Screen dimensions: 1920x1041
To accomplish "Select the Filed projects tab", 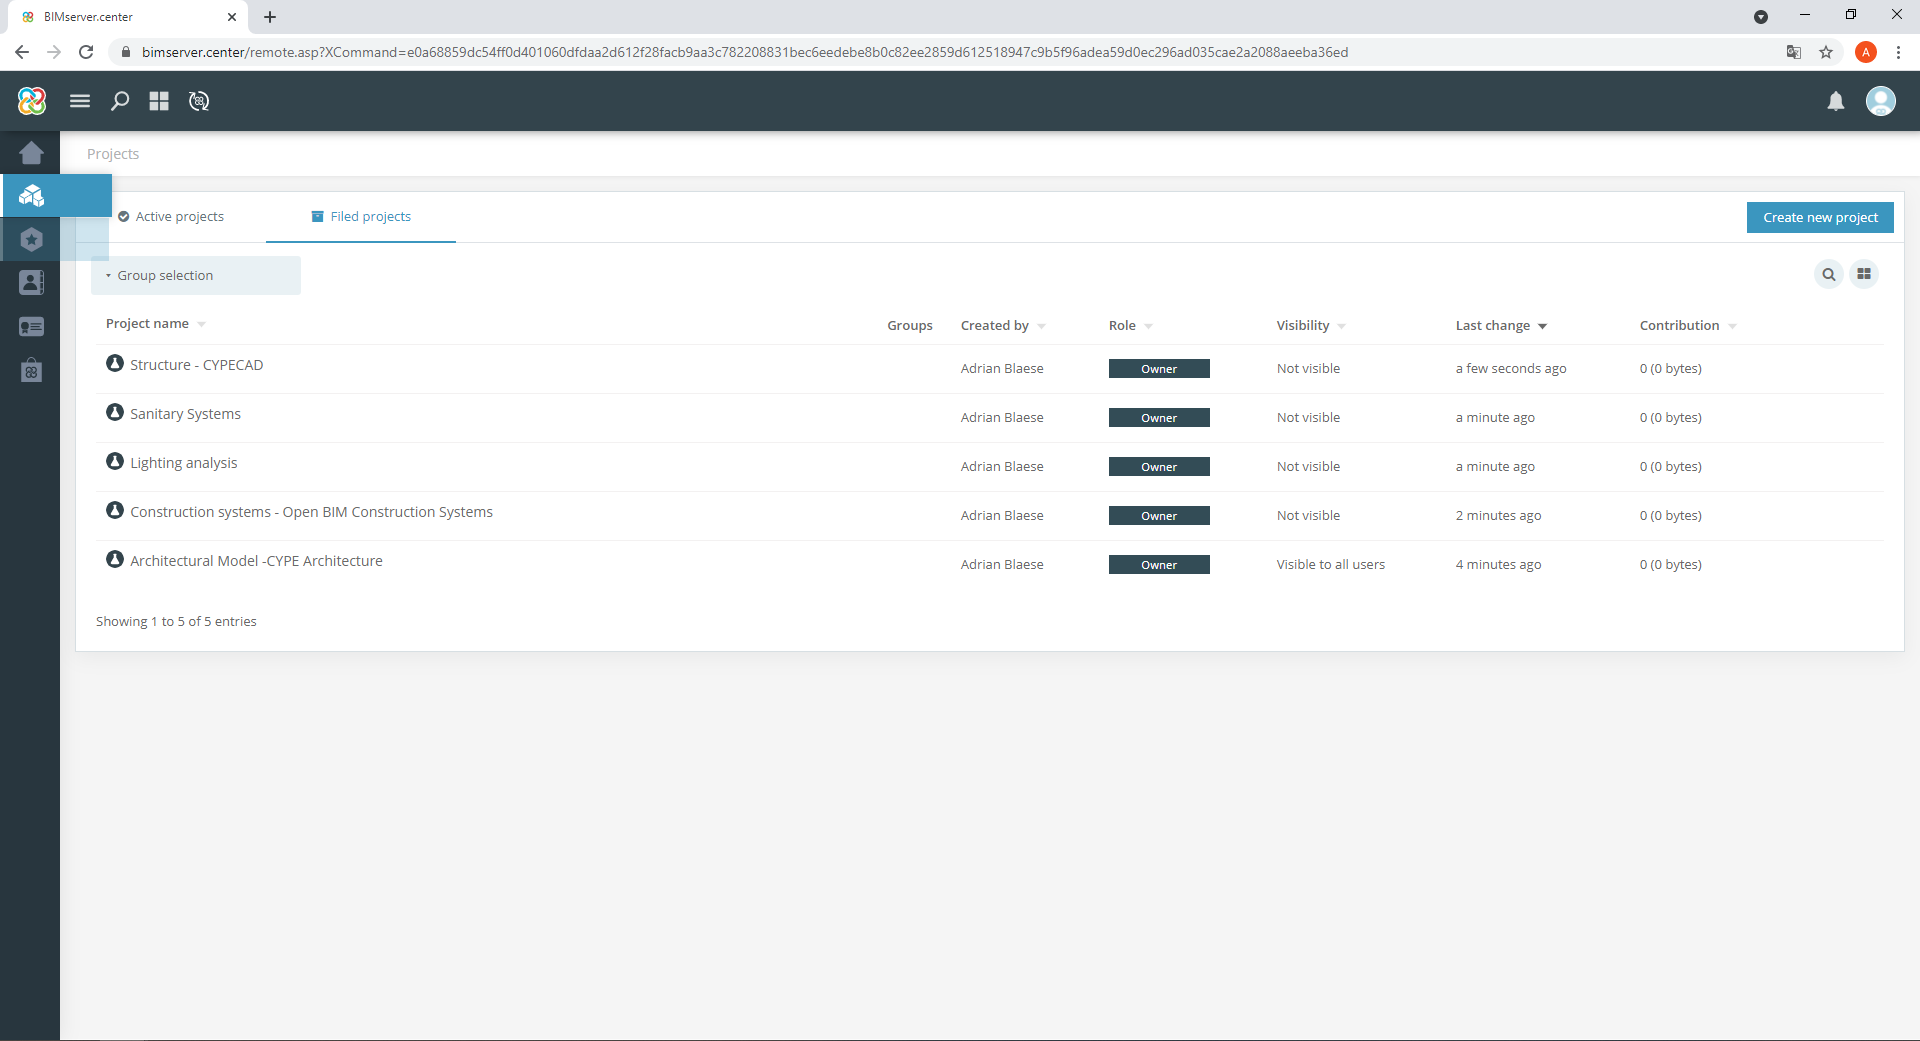I will pyautogui.click(x=361, y=217).
